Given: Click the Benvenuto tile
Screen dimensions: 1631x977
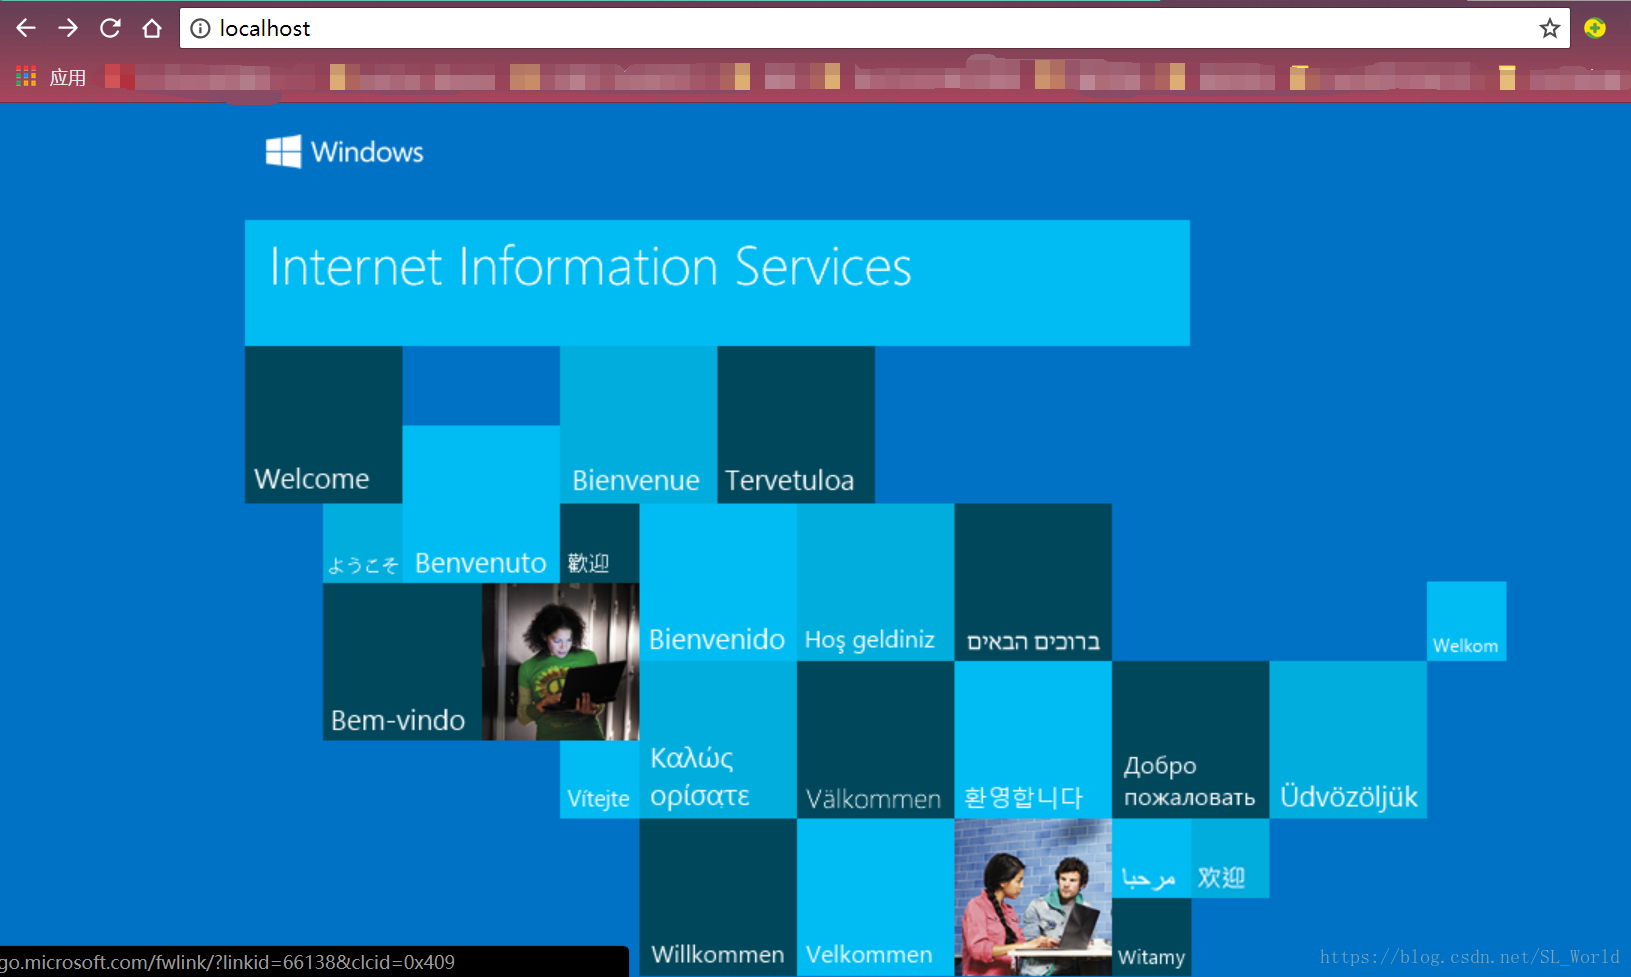Looking at the screenshot, I should 481,504.
